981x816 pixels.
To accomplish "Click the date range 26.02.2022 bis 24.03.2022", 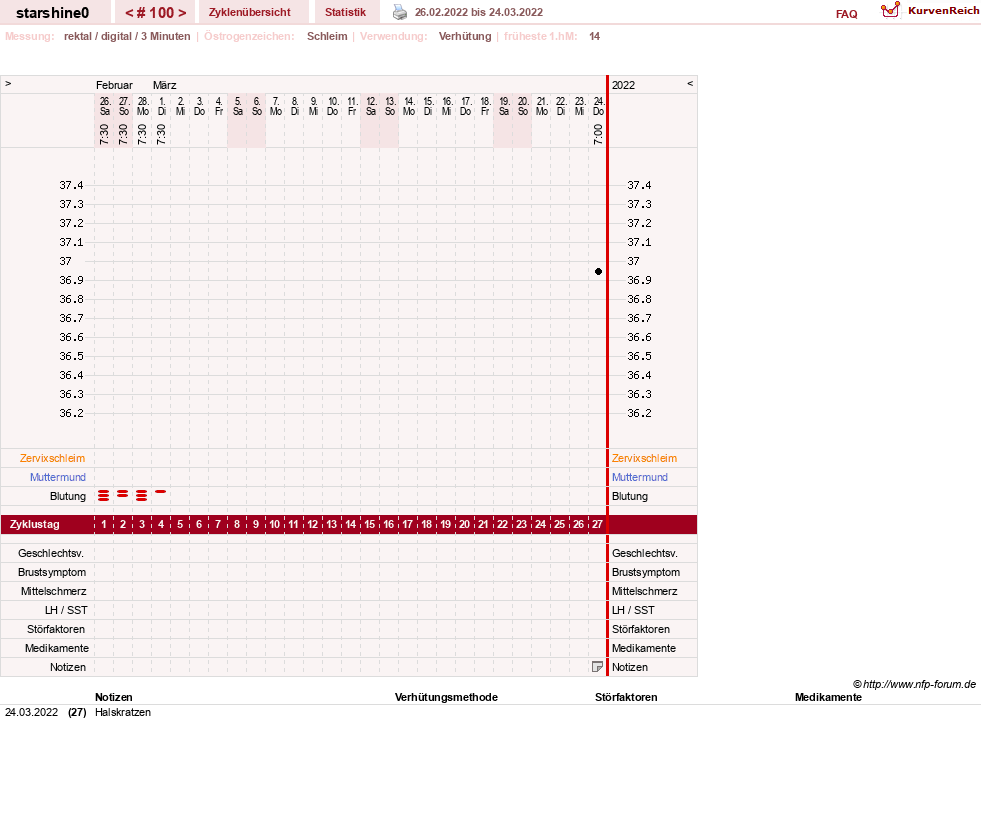I will click(479, 13).
